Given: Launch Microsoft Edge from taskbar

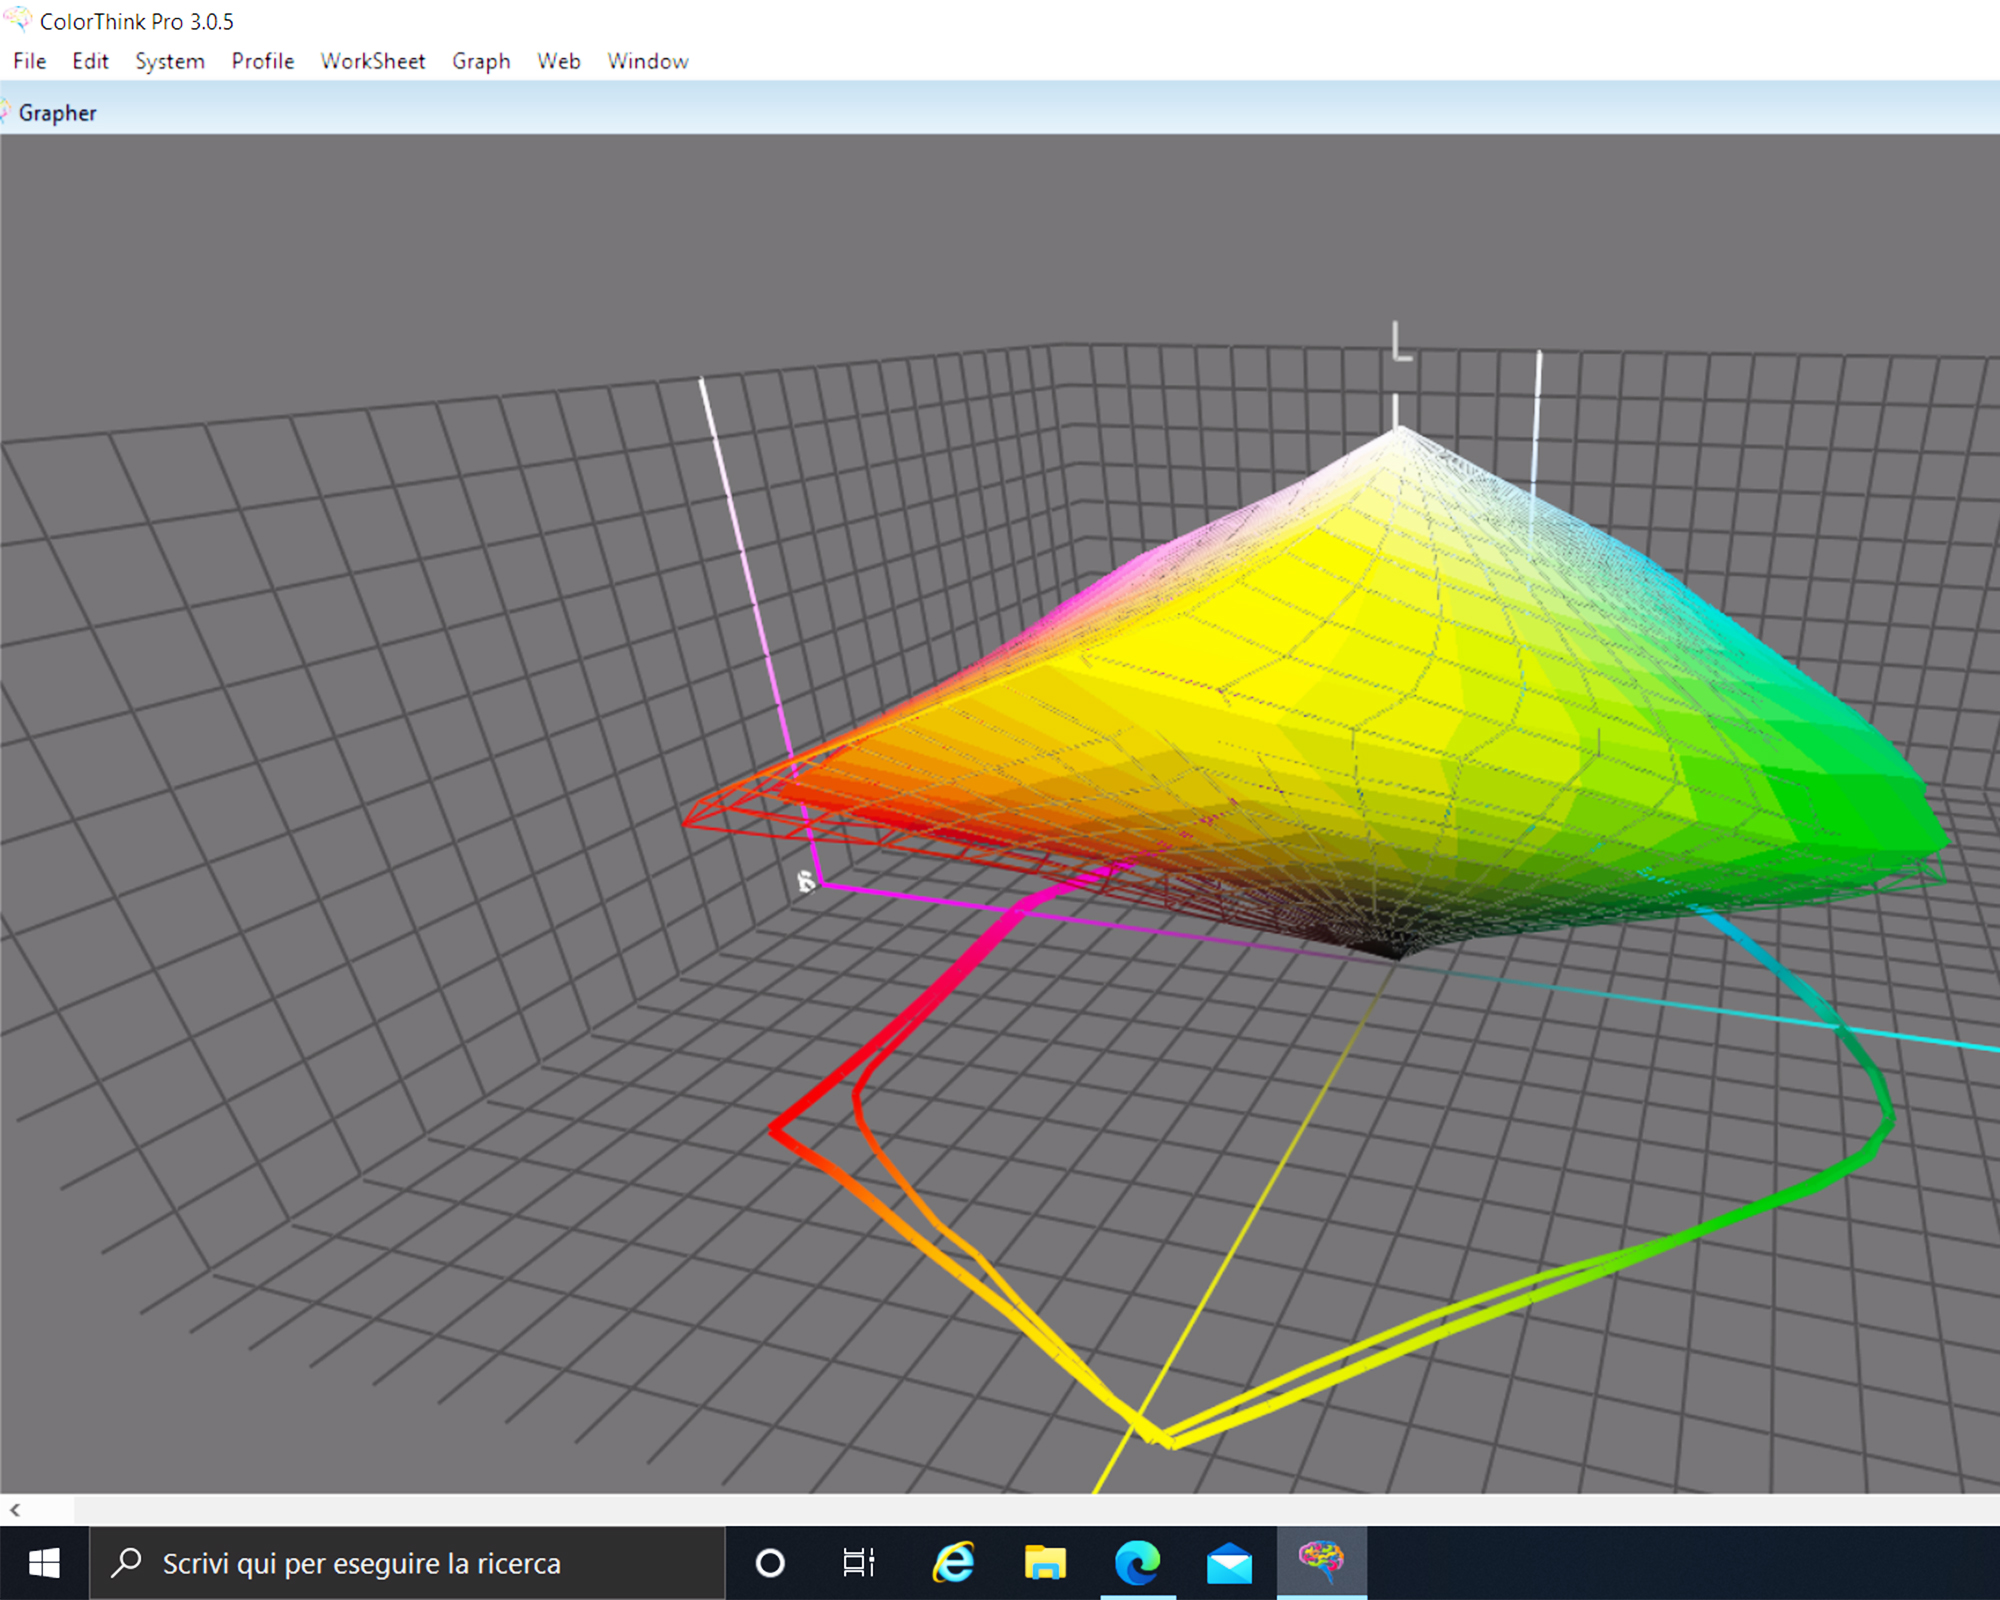Looking at the screenshot, I should click(x=1137, y=1562).
